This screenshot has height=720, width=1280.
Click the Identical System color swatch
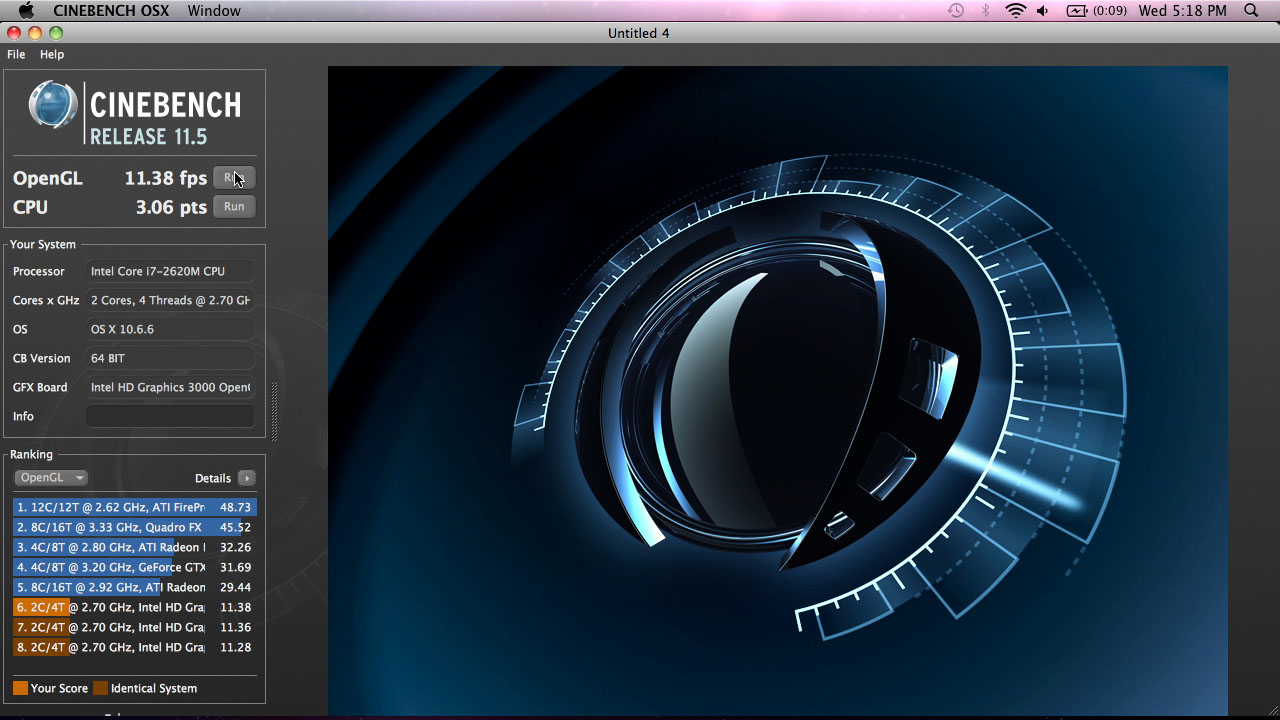pos(99,688)
